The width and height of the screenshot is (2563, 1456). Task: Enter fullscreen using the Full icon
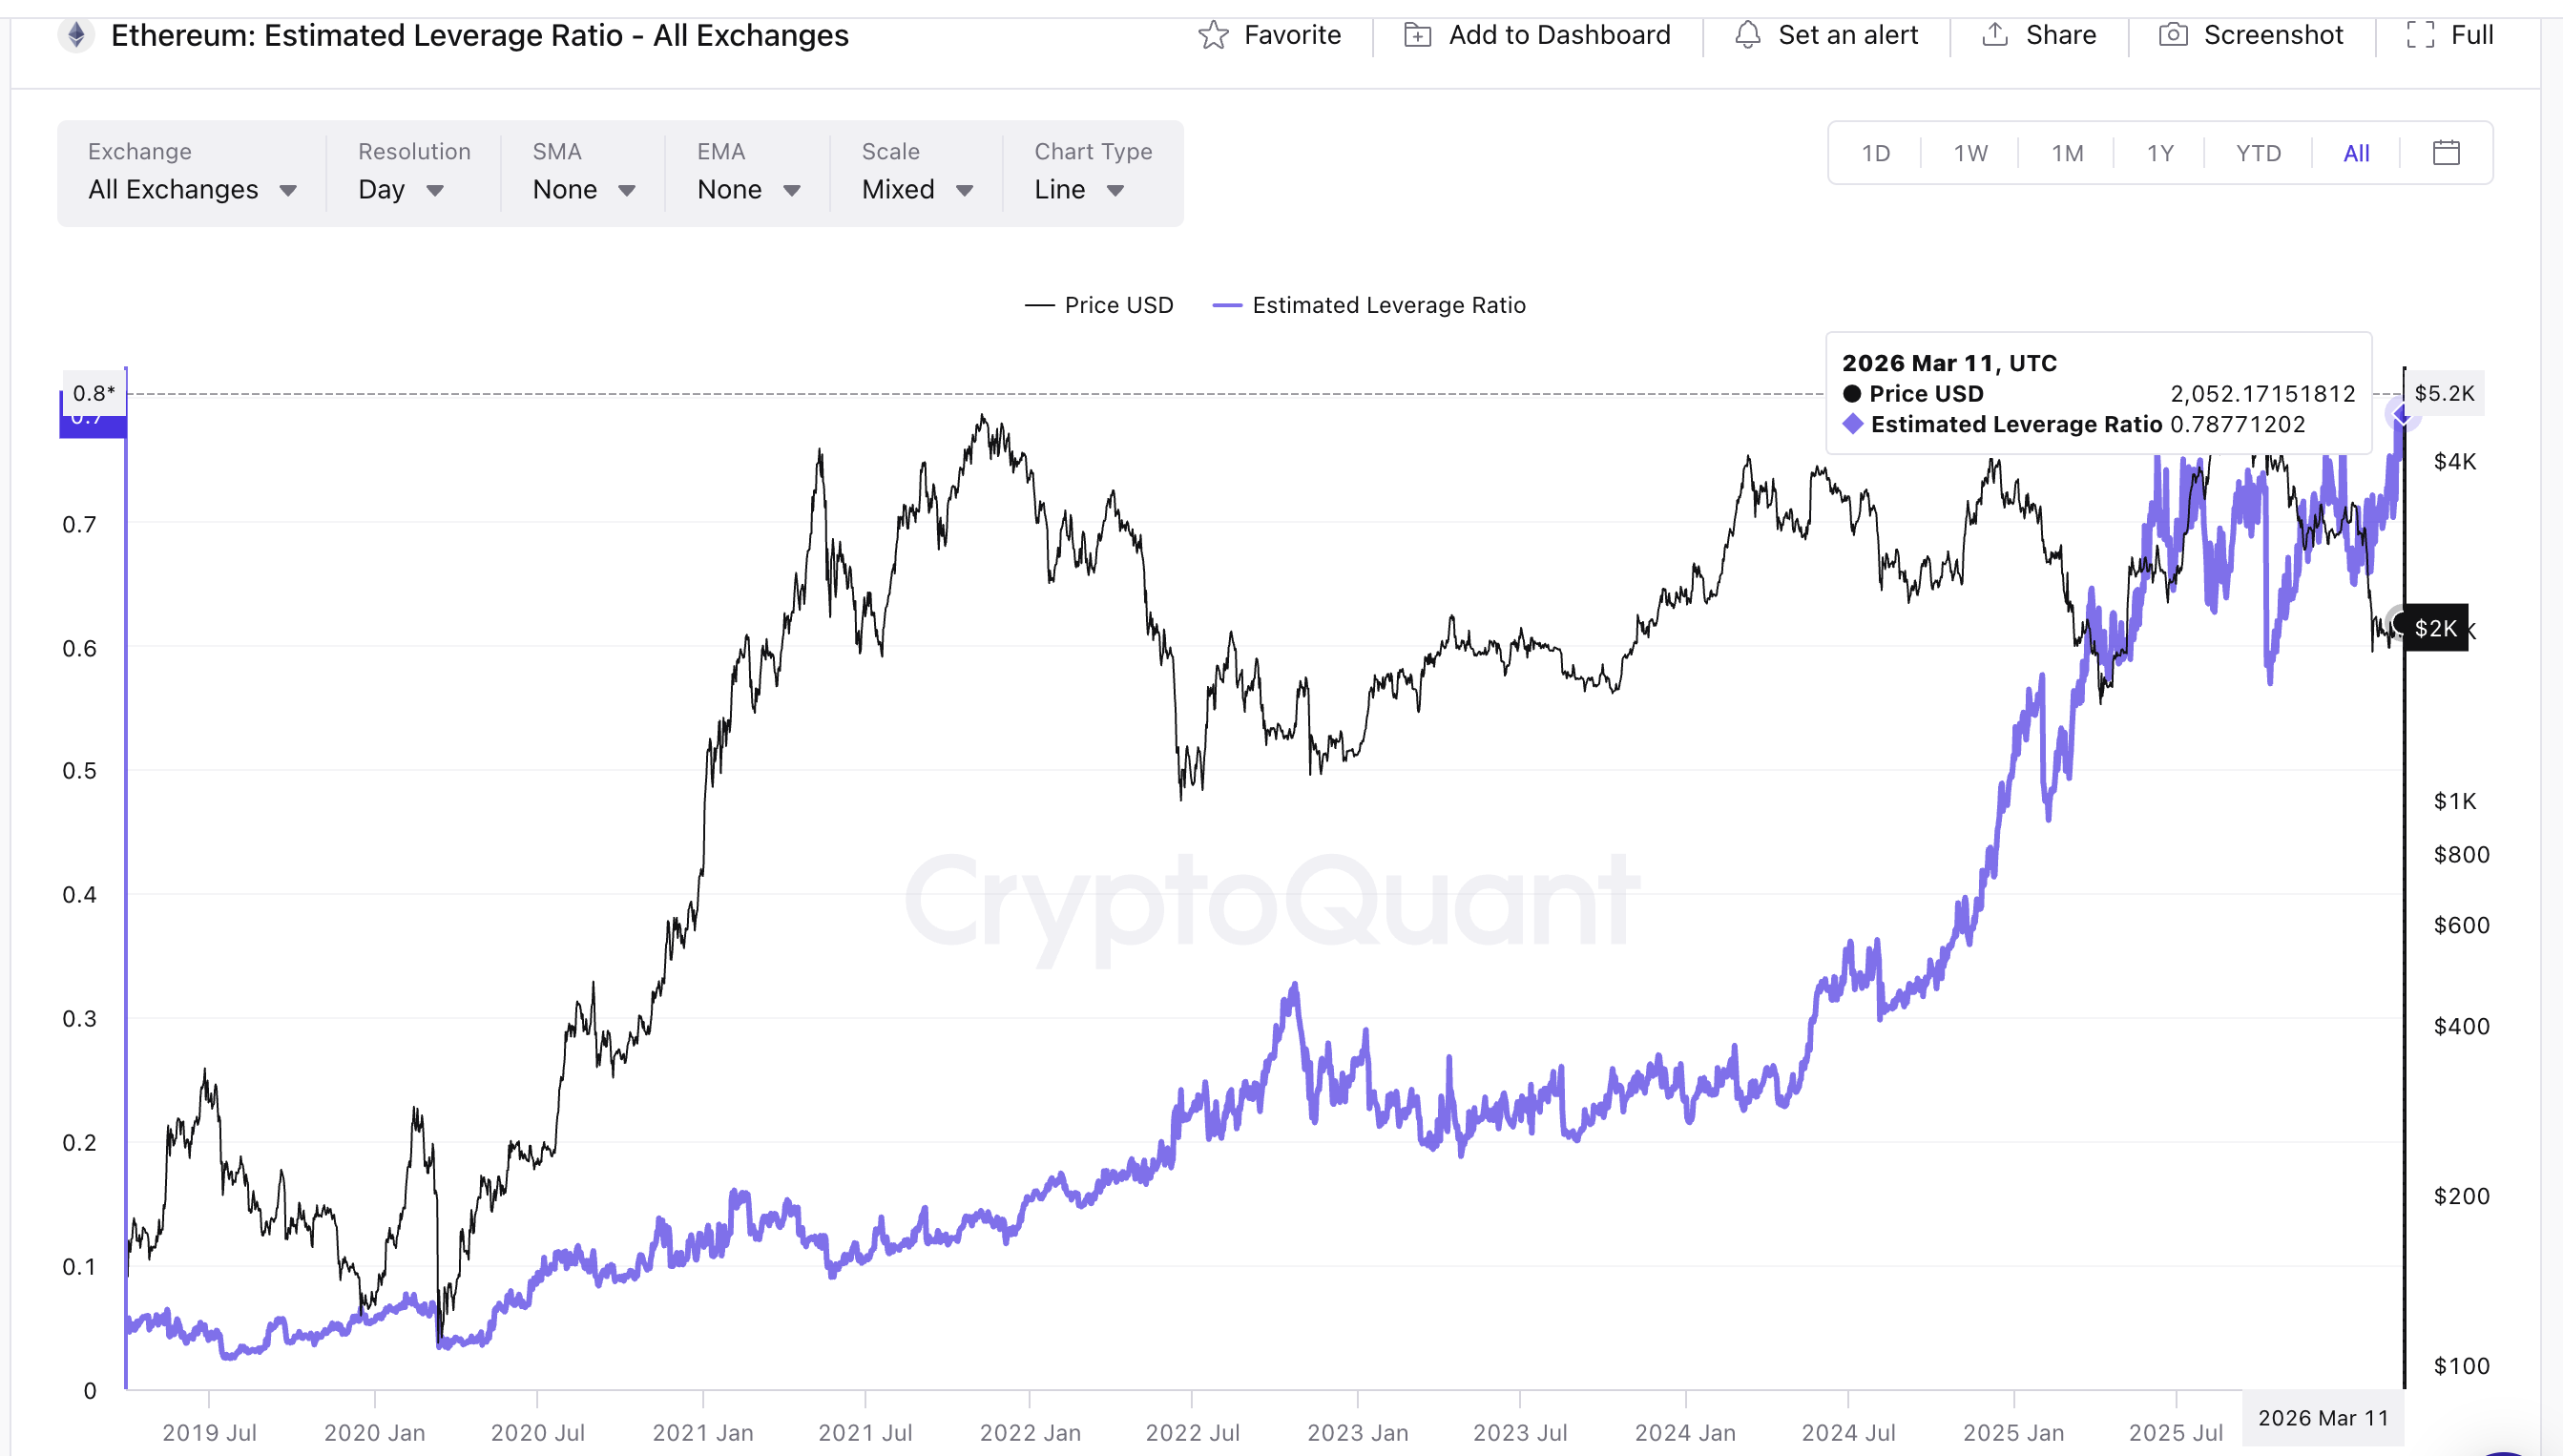(2420, 34)
